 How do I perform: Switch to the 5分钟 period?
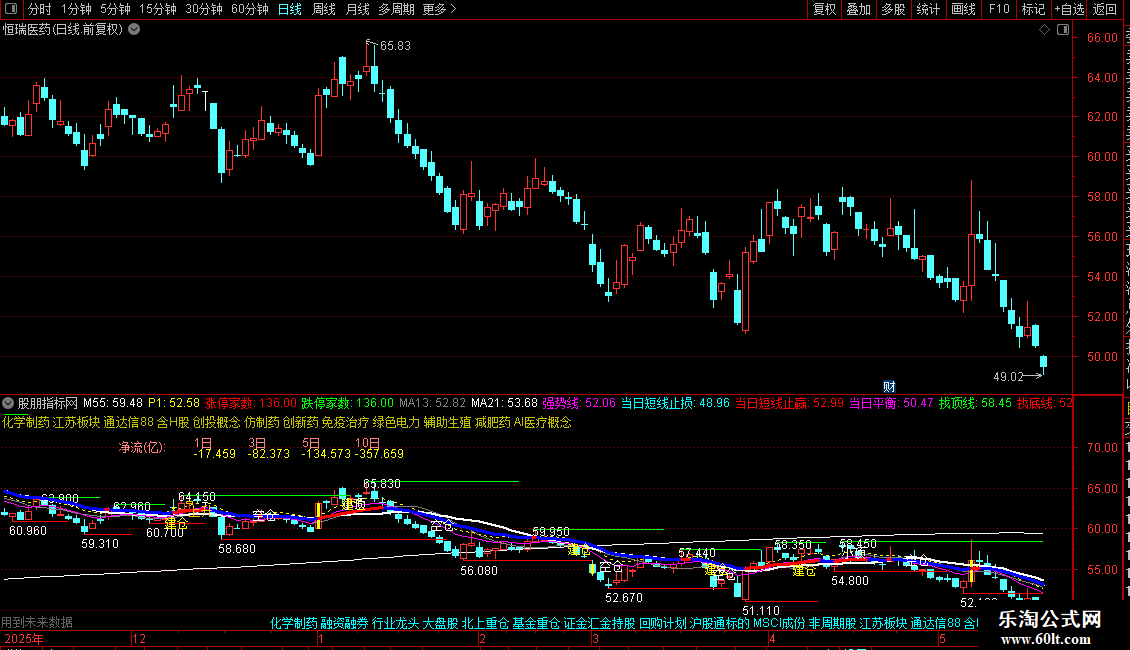[115, 9]
